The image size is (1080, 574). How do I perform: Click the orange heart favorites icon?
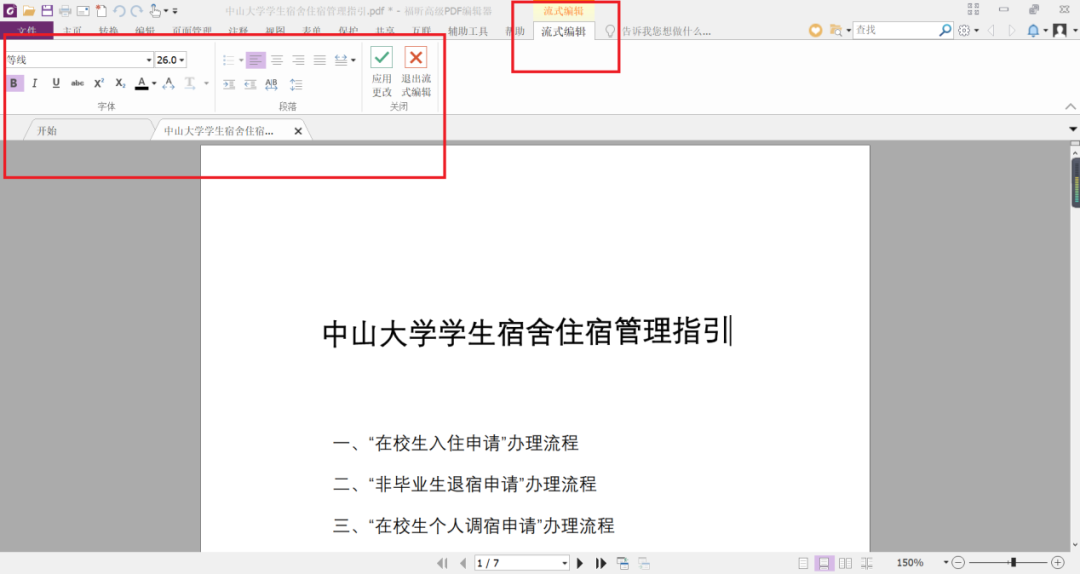tap(815, 30)
